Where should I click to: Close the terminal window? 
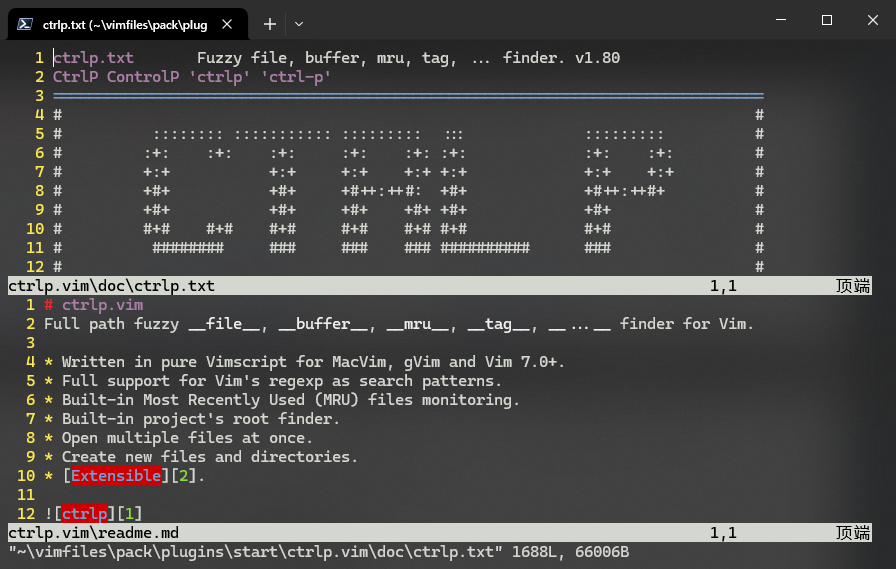tap(873, 20)
